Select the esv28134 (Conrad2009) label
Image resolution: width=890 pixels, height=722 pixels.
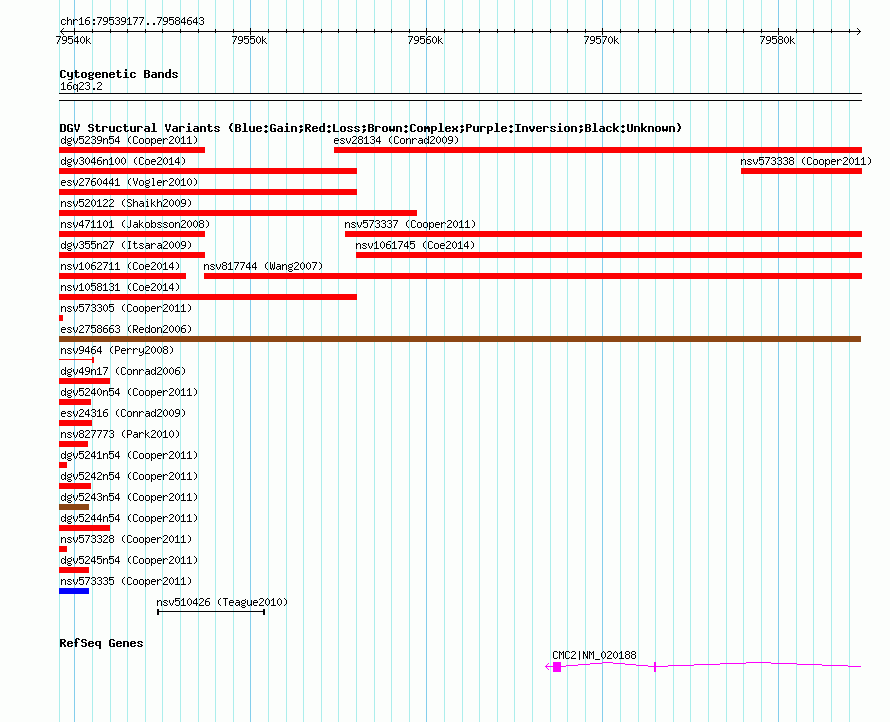point(396,140)
